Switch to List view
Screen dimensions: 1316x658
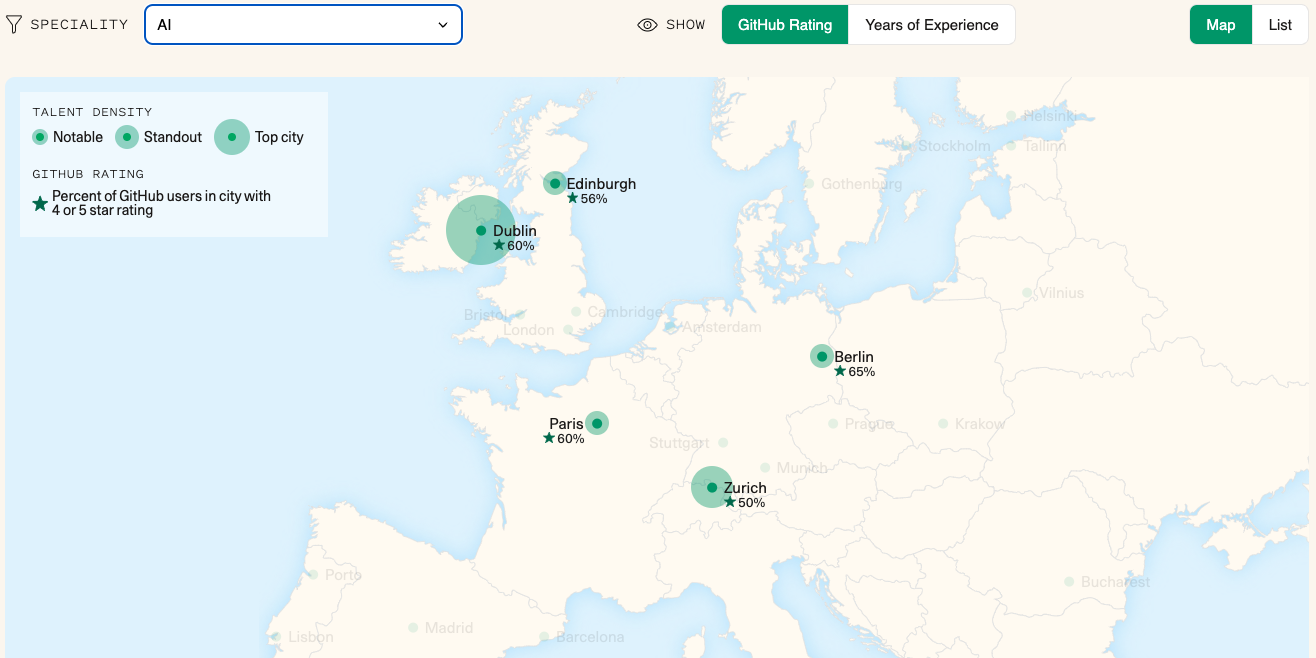[1280, 25]
